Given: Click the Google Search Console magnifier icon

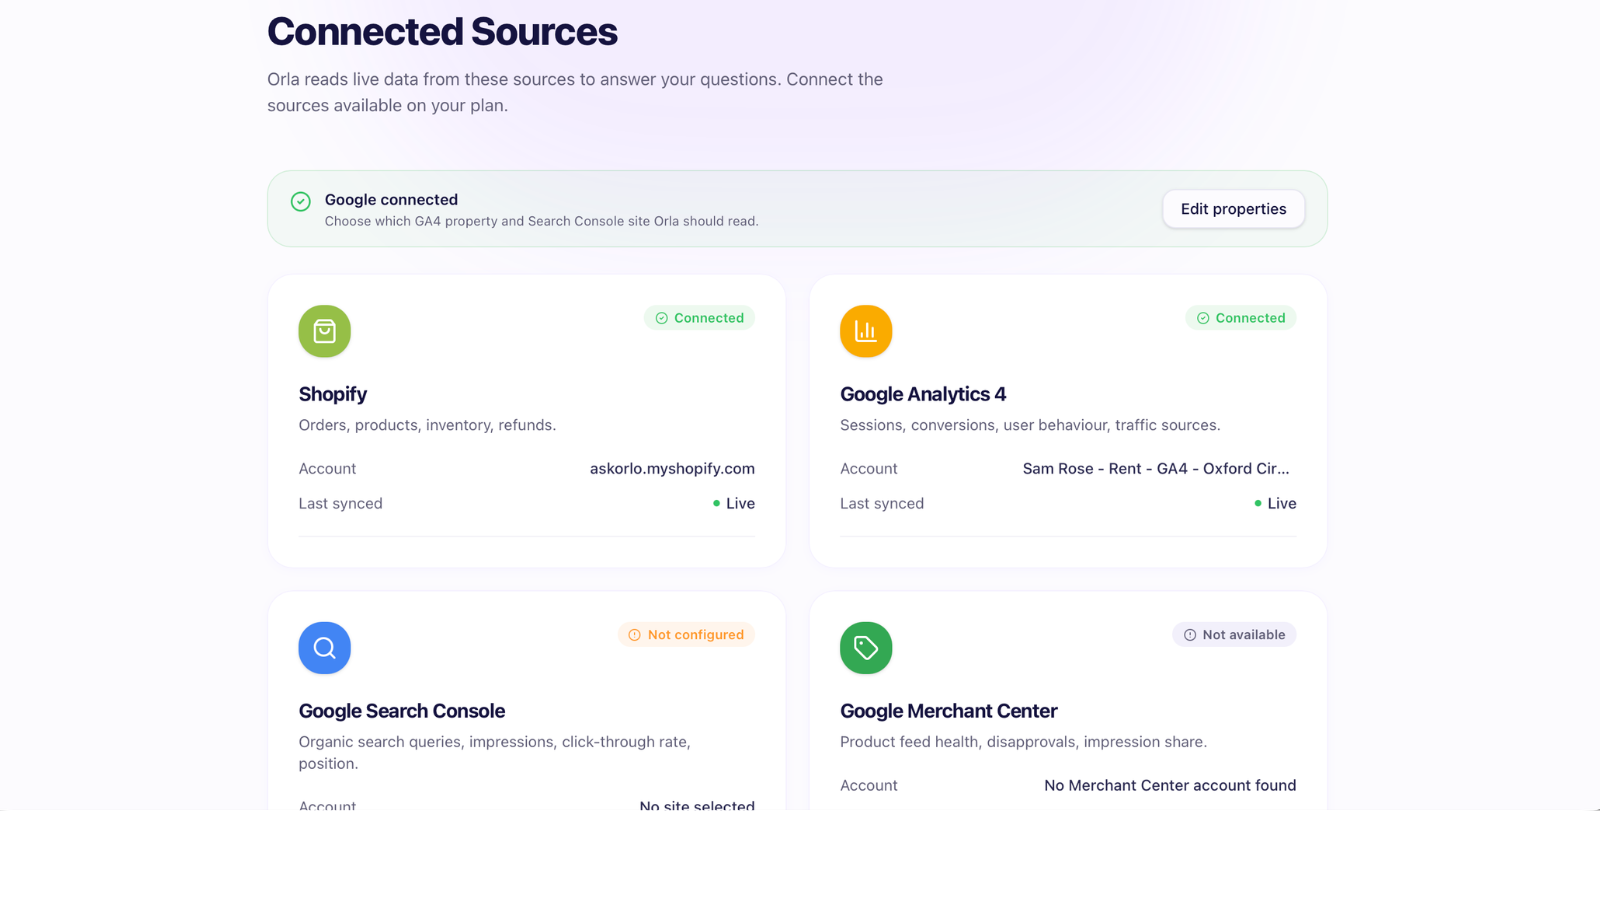Looking at the screenshot, I should point(324,648).
